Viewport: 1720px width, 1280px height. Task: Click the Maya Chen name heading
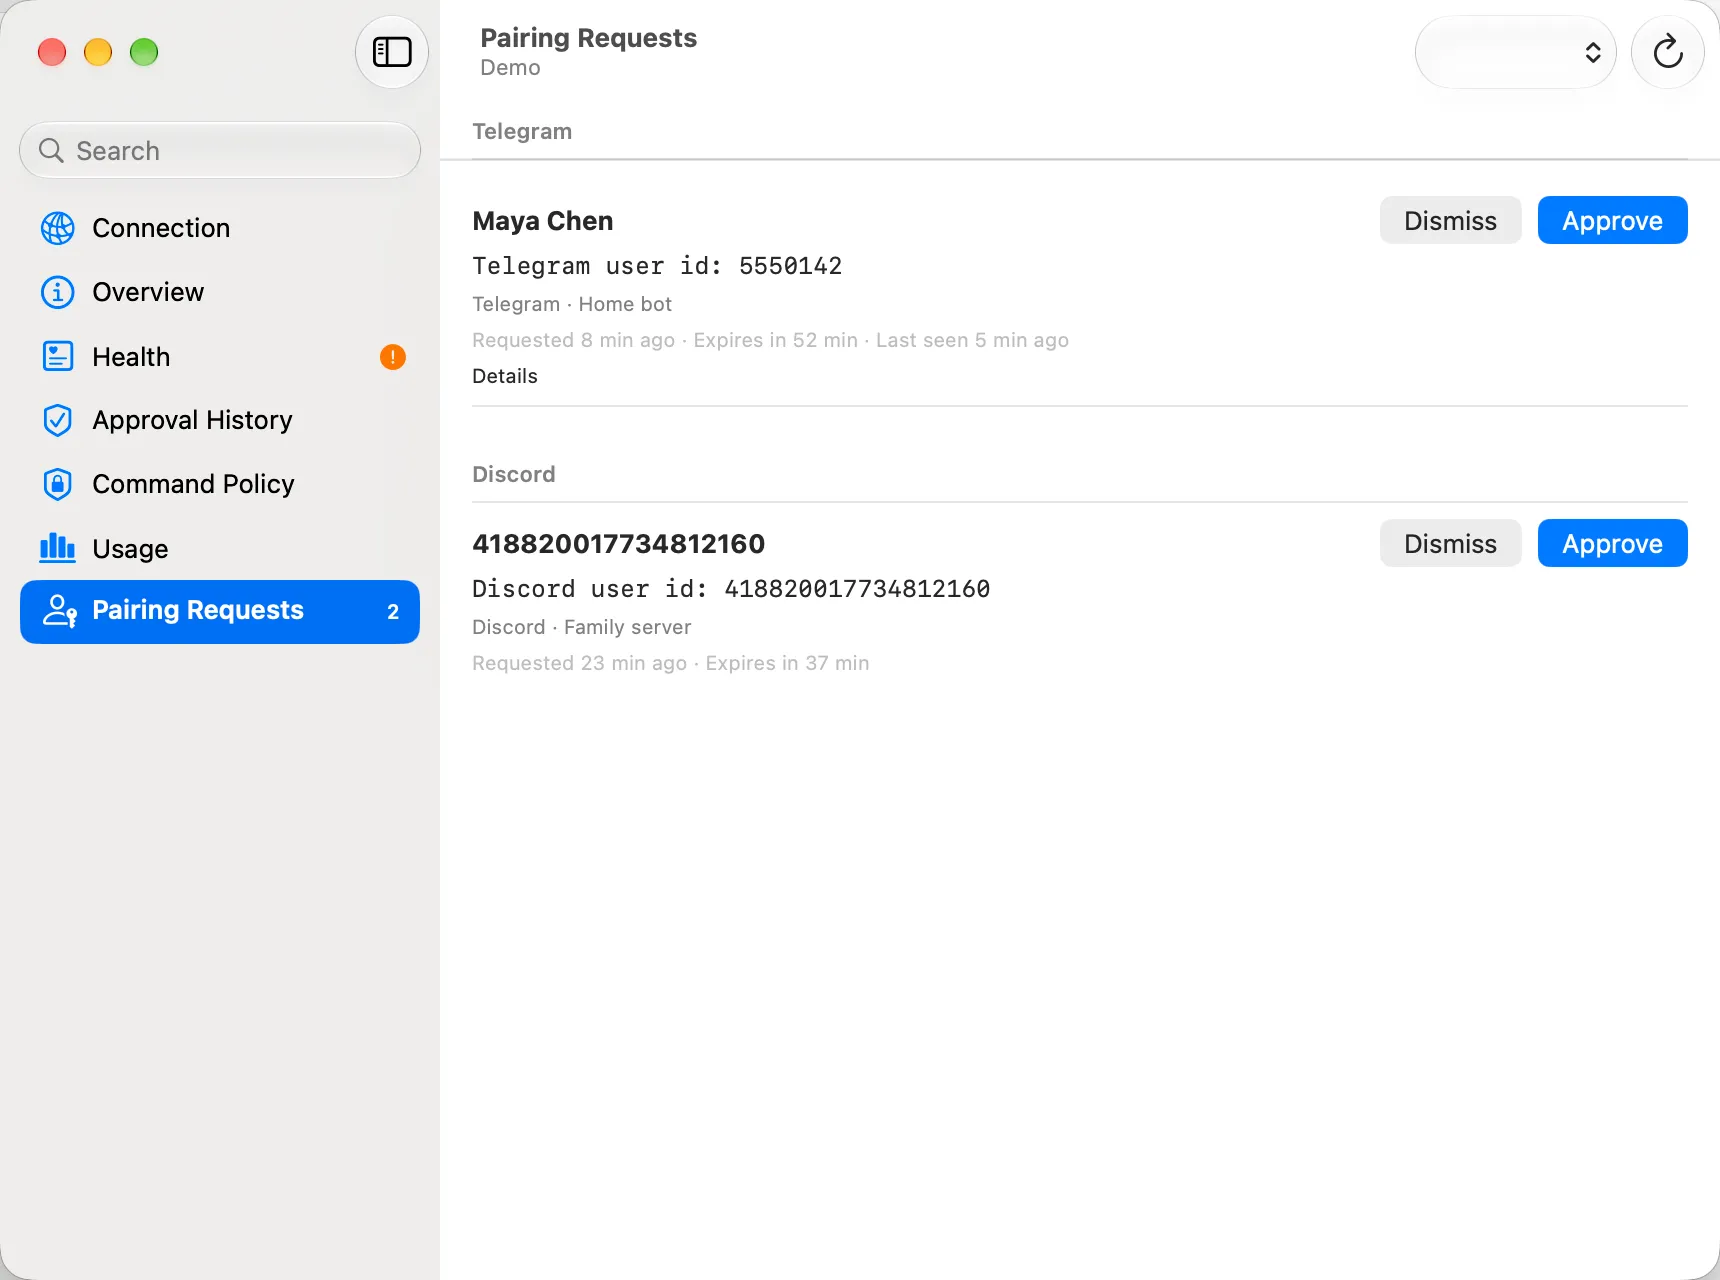click(x=543, y=221)
